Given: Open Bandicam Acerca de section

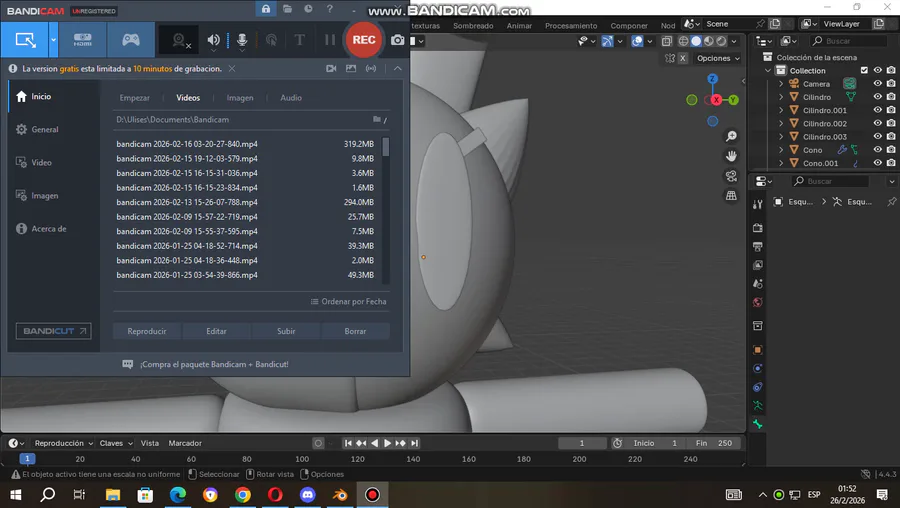Looking at the screenshot, I should [54, 228].
